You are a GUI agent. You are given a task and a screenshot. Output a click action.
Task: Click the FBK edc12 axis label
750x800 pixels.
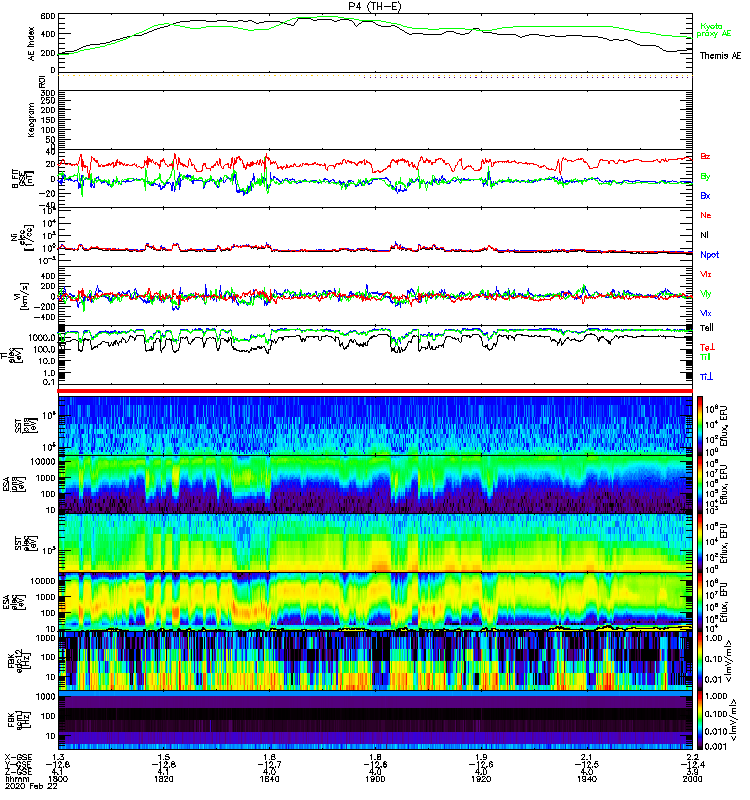tap(20, 661)
